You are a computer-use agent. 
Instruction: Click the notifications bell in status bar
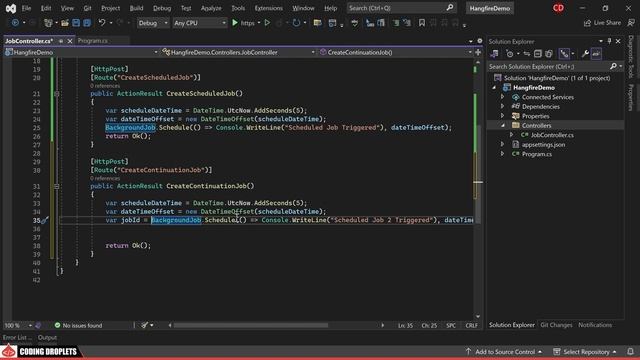point(630,352)
